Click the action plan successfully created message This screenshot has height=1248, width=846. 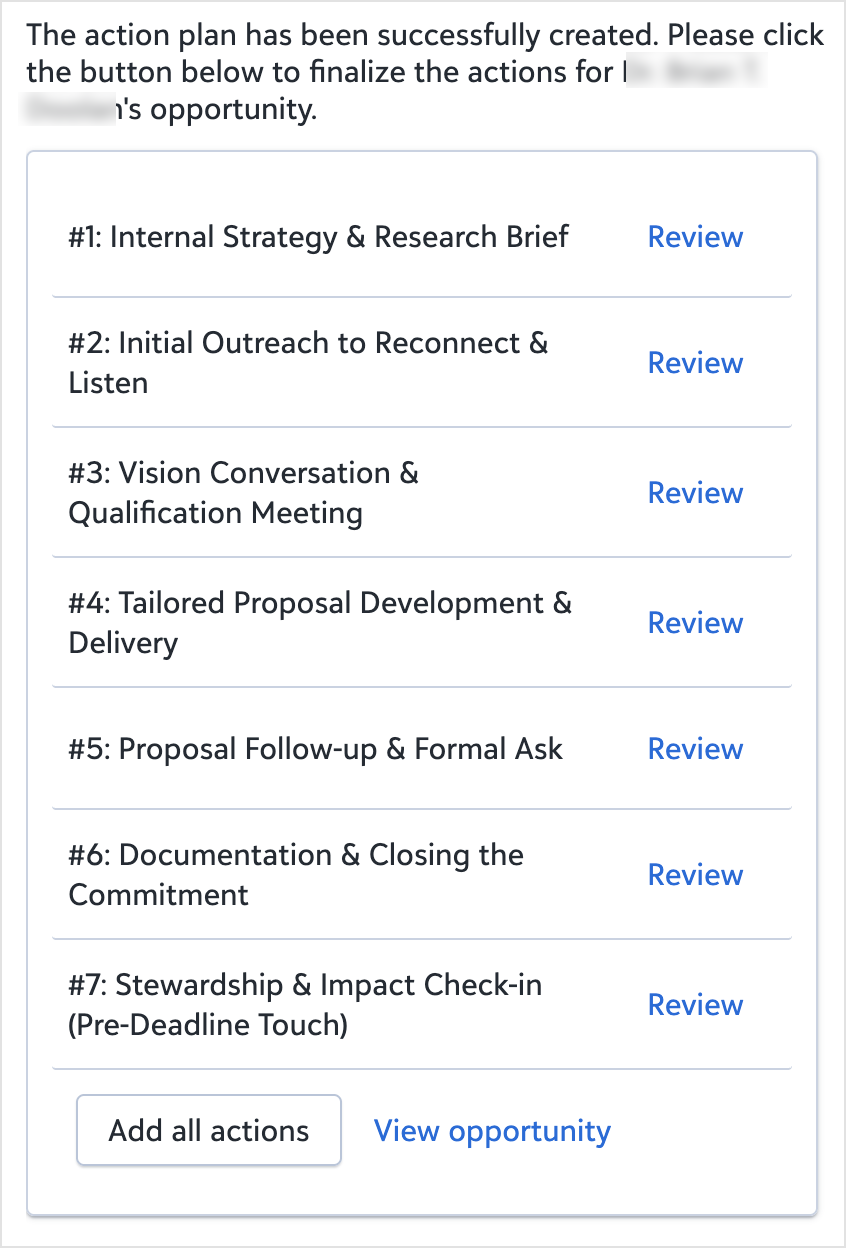pos(340,37)
